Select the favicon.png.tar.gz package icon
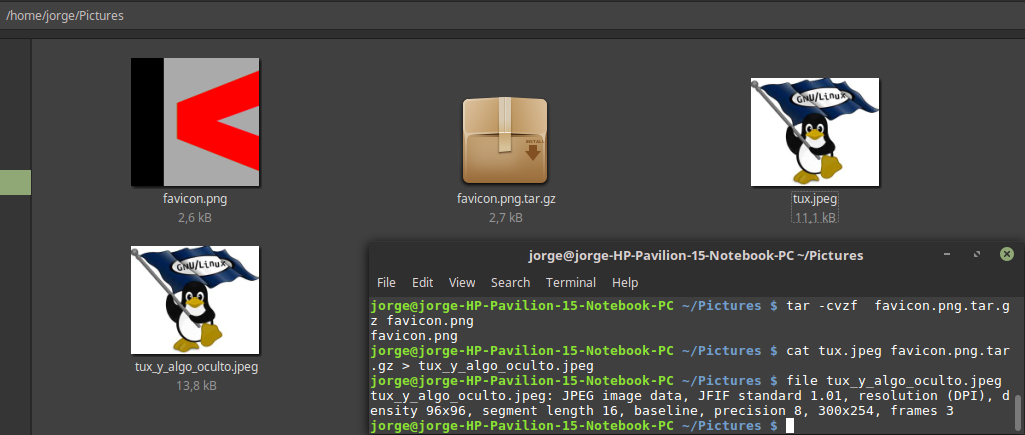 click(x=505, y=141)
